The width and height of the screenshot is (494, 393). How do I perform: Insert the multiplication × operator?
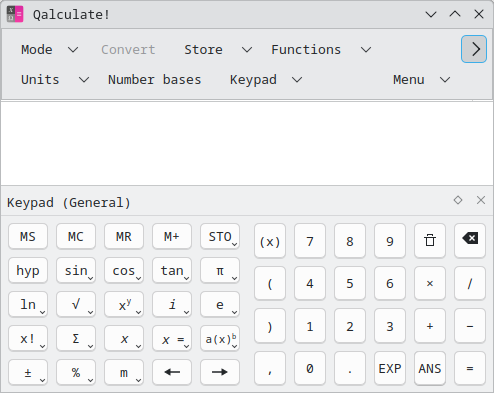[x=430, y=283]
